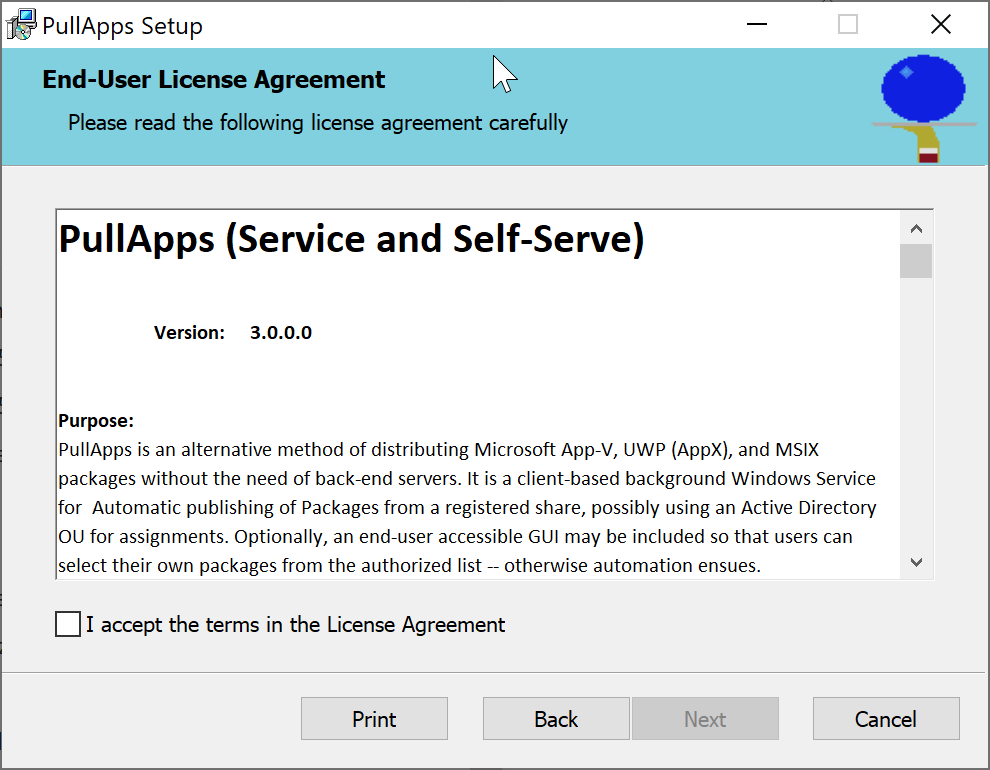Screen dimensions: 990x770
Task: Go Back to the previous setup step
Action: coord(556,718)
